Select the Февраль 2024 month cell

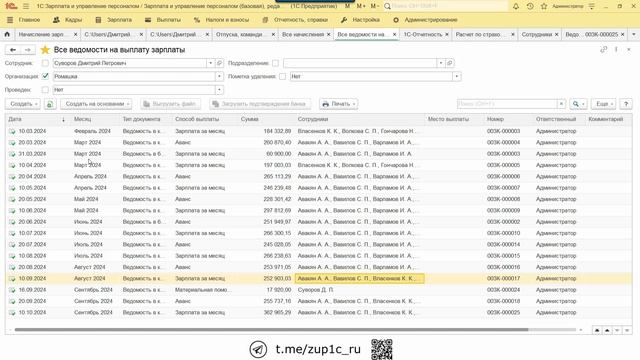93,131
